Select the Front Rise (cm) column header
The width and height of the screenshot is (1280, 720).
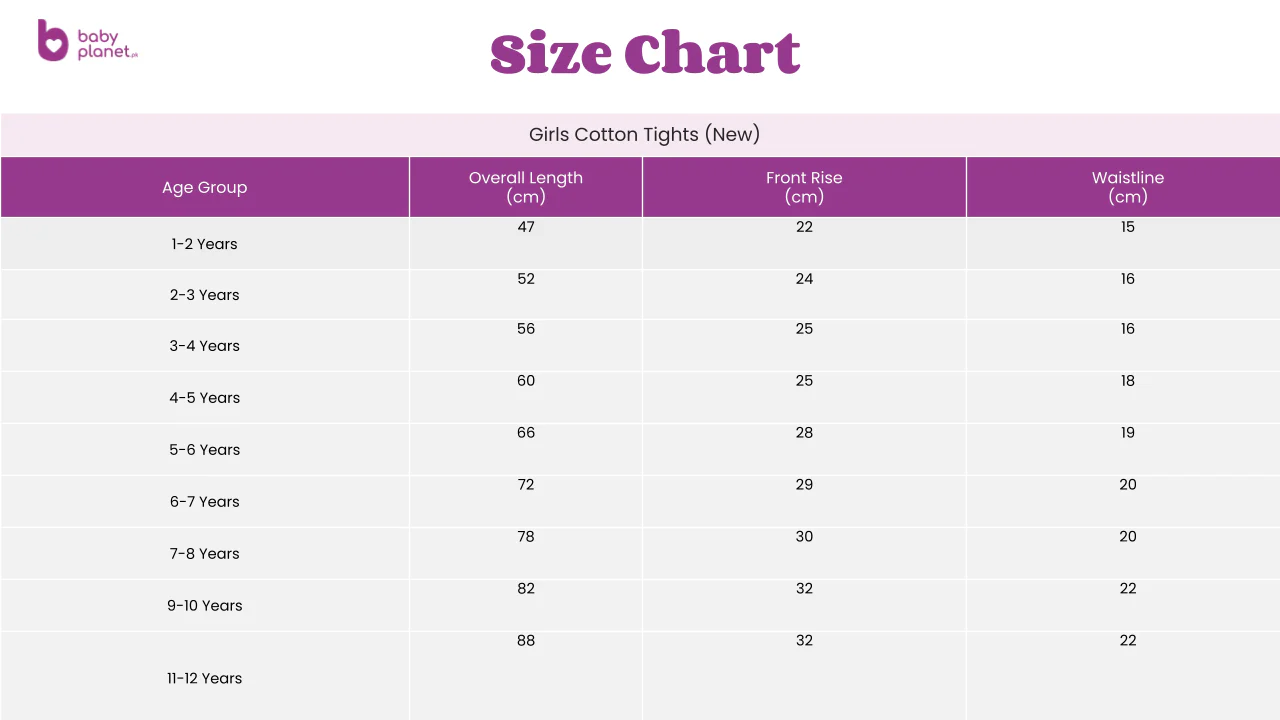tap(804, 187)
